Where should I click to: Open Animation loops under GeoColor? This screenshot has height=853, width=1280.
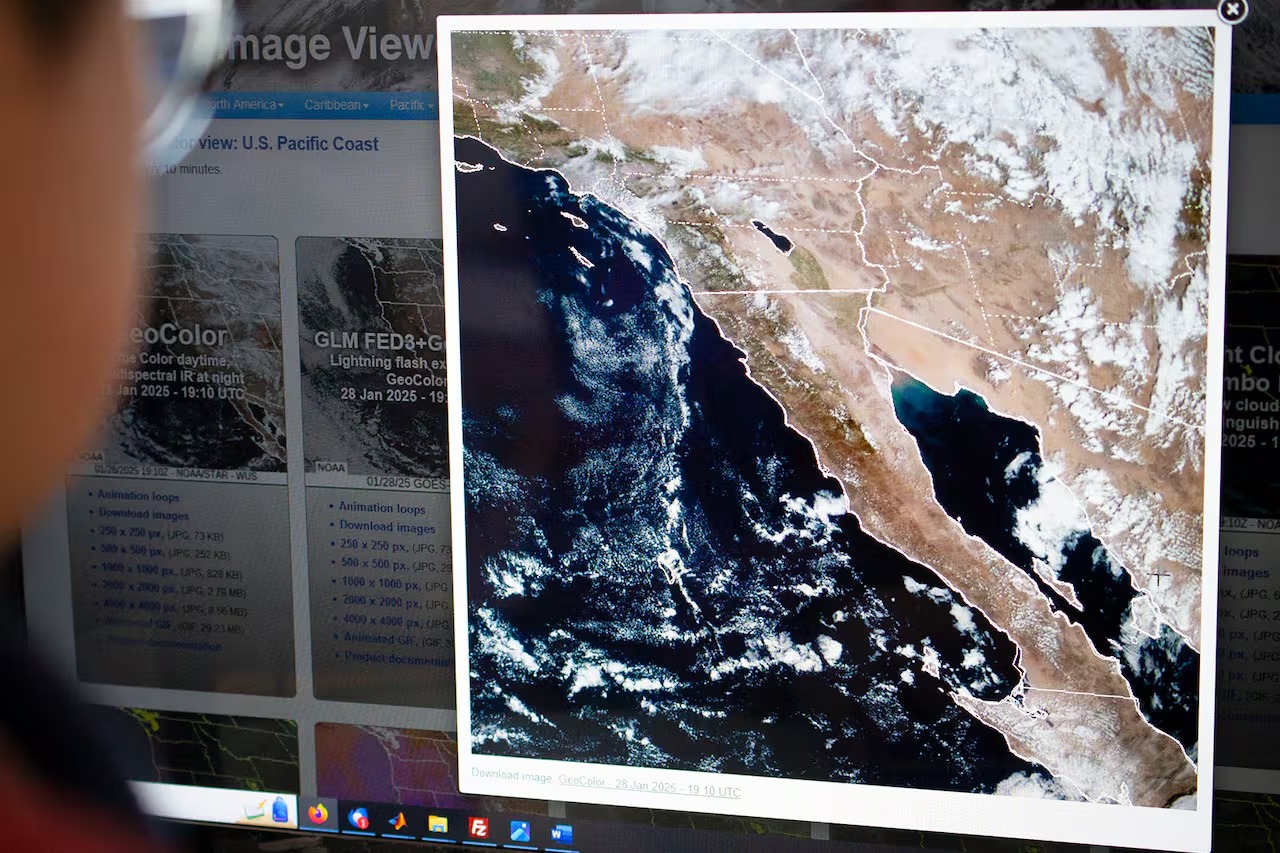click(x=138, y=495)
